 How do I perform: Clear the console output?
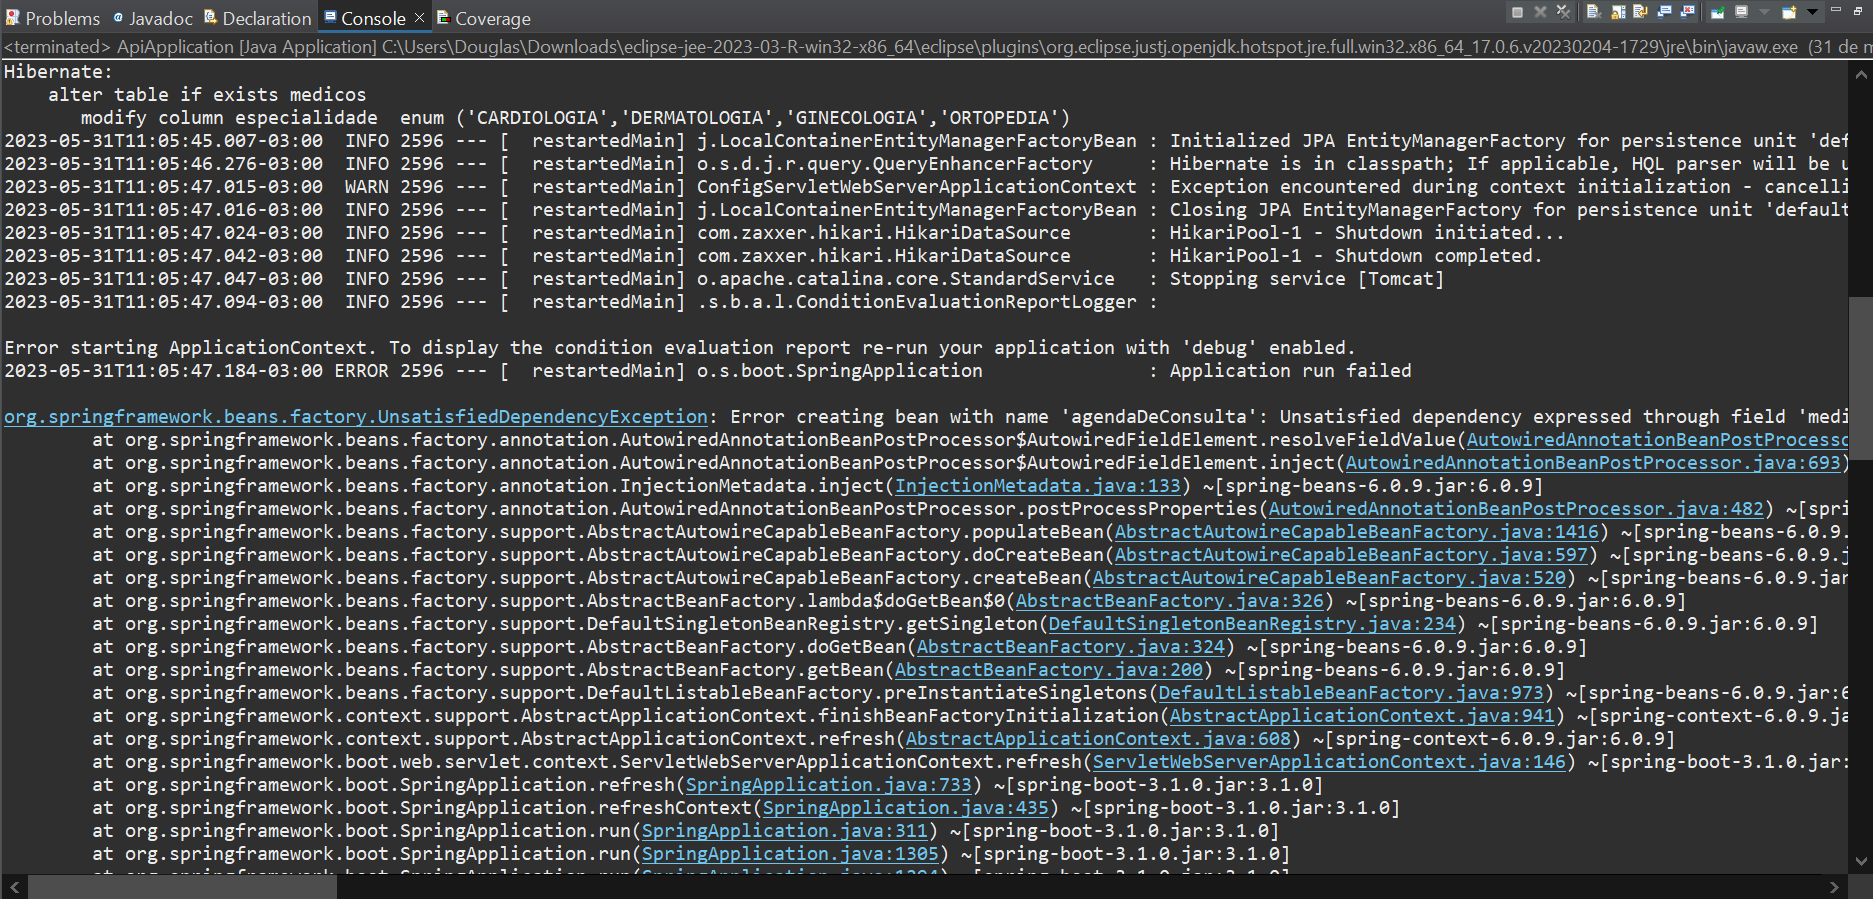pyautogui.click(x=1594, y=12)
